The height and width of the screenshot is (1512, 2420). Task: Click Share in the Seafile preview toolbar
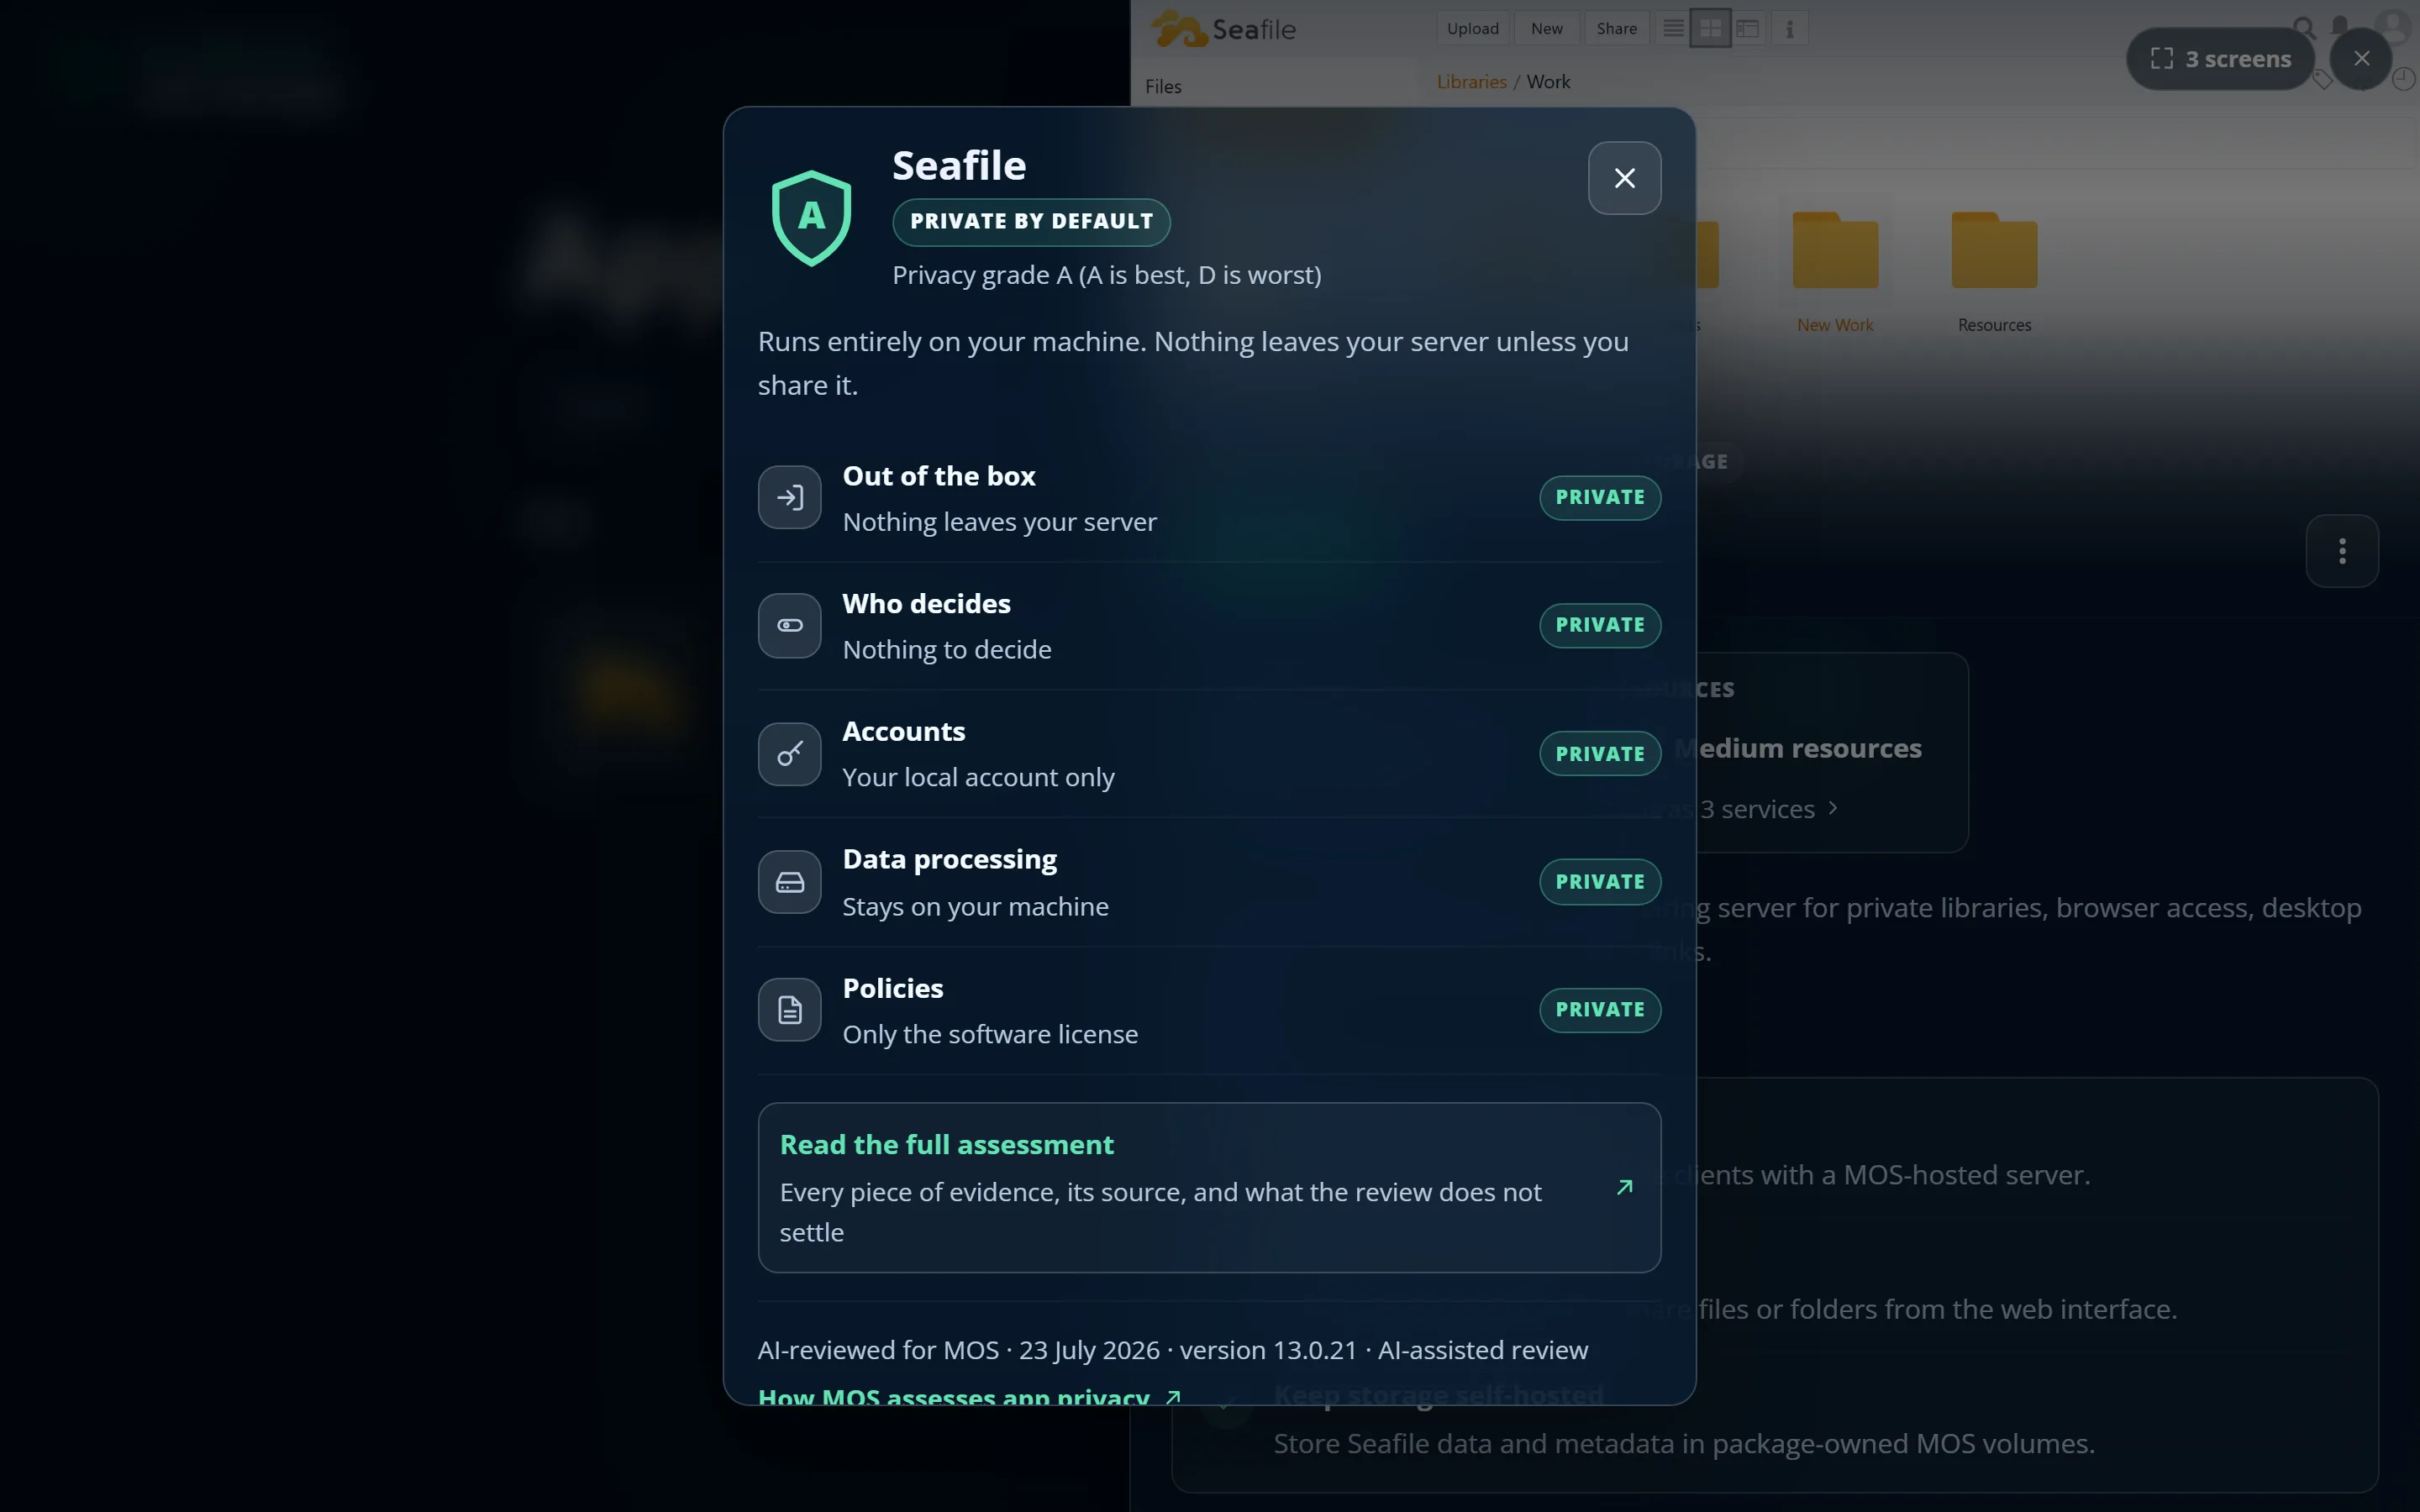1616,28
